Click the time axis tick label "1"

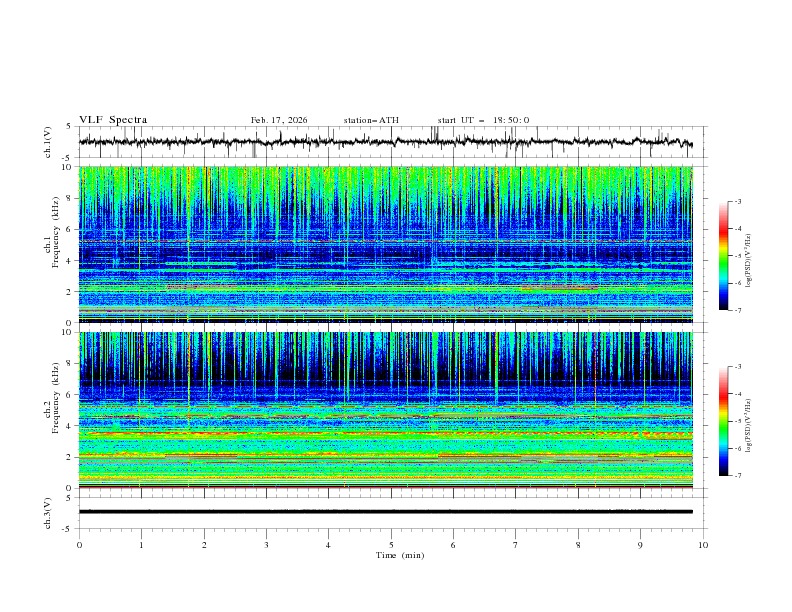(141, 545)
